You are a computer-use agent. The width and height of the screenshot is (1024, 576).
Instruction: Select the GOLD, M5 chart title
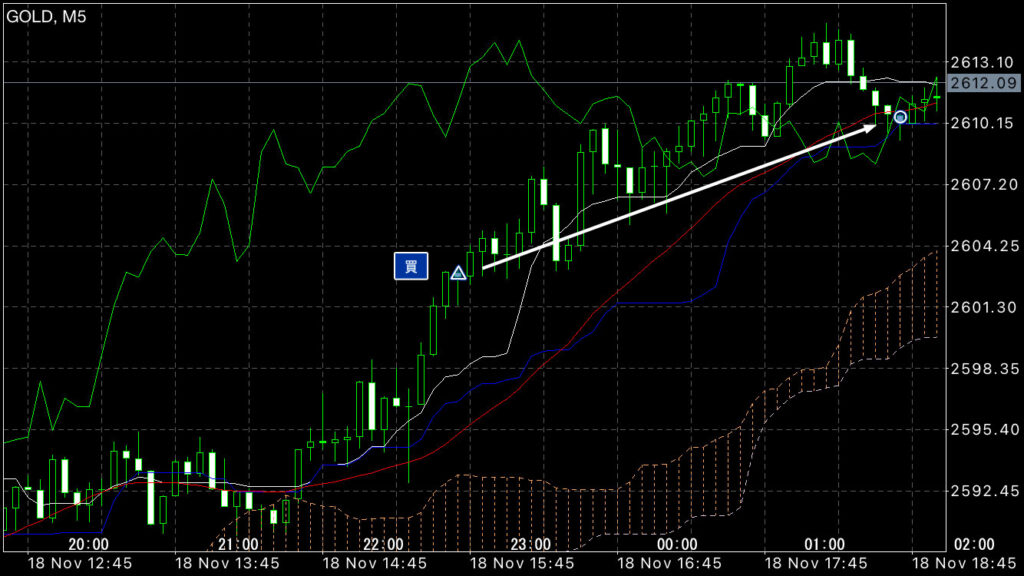46,16
